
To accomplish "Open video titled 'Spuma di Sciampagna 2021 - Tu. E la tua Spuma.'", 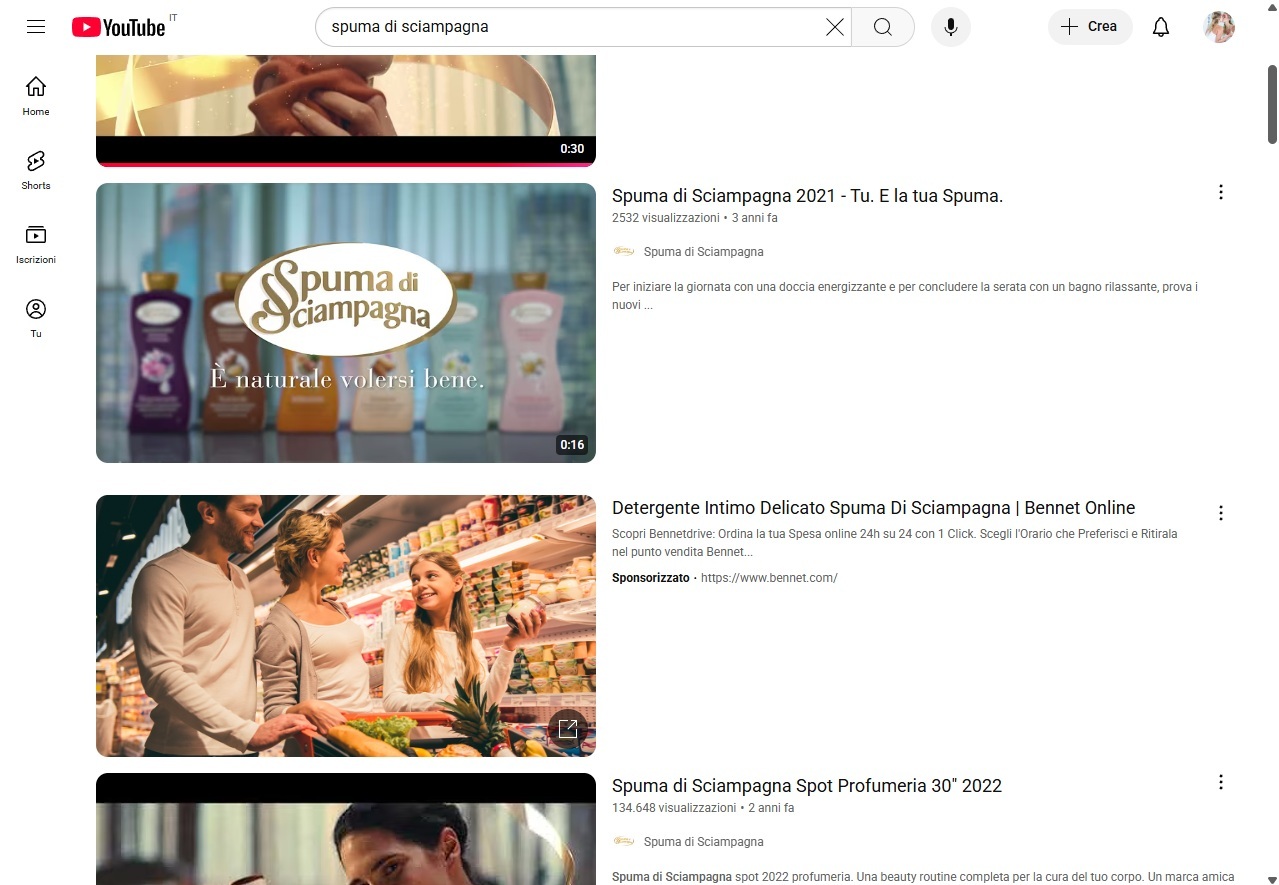I will coord(807,196).
